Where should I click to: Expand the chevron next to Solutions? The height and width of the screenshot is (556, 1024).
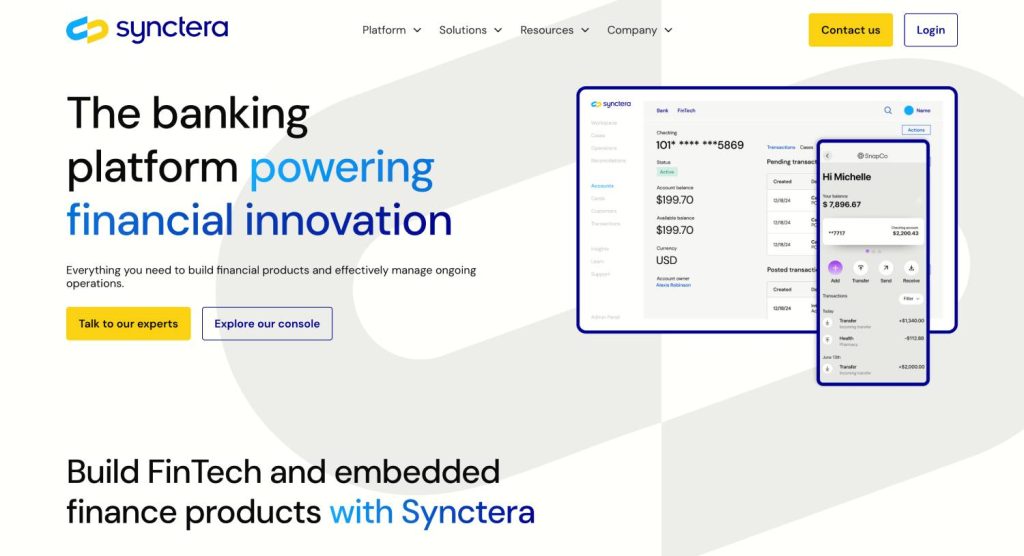498,30
